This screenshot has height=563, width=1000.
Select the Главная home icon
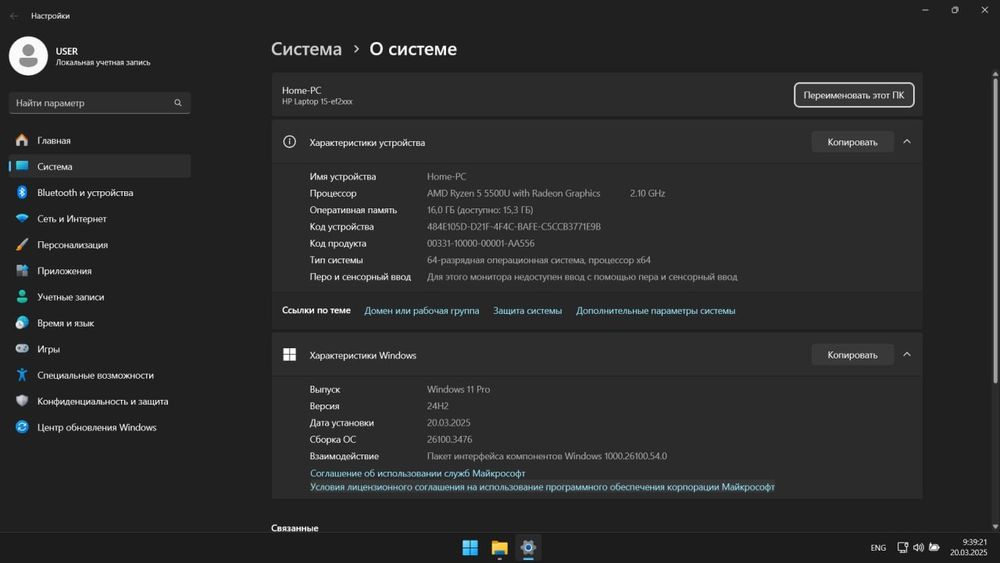22,140
